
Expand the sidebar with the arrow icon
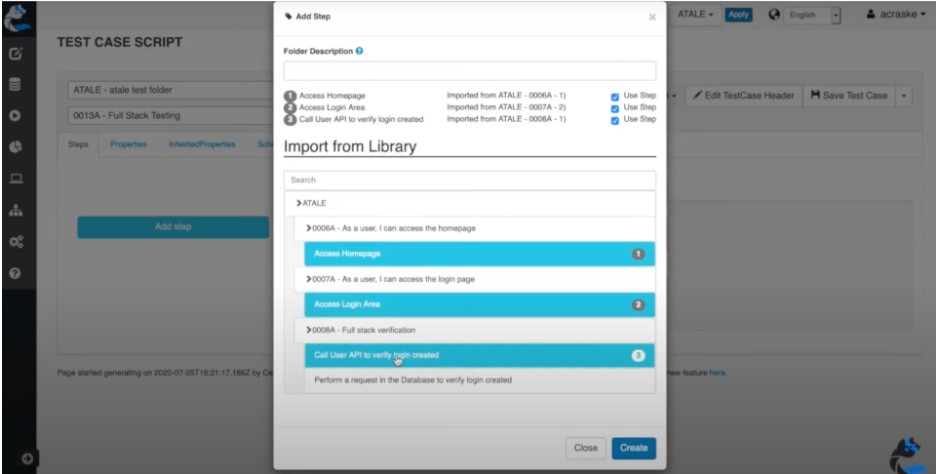tap(27, 458)
